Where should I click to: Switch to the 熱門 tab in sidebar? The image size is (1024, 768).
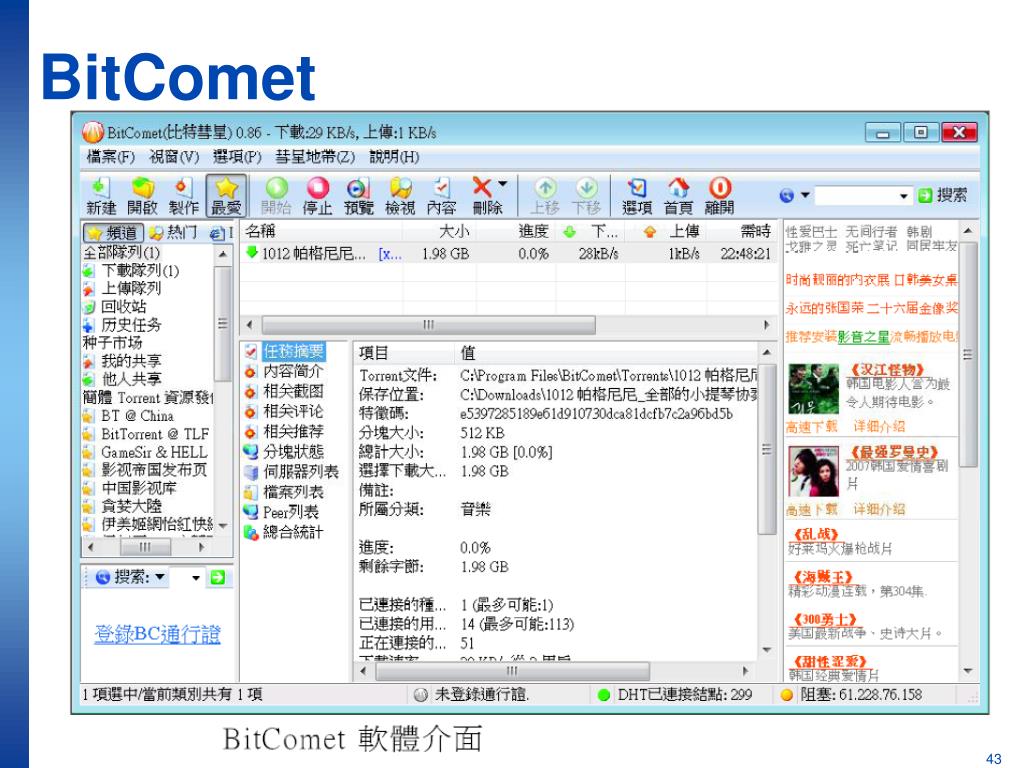click(x=173, y=232)
